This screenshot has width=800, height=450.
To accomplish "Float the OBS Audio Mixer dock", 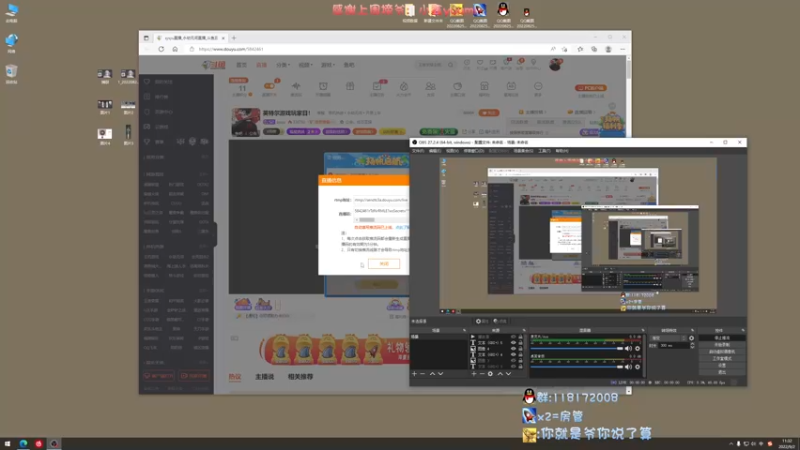I will [x=642, y=331].
